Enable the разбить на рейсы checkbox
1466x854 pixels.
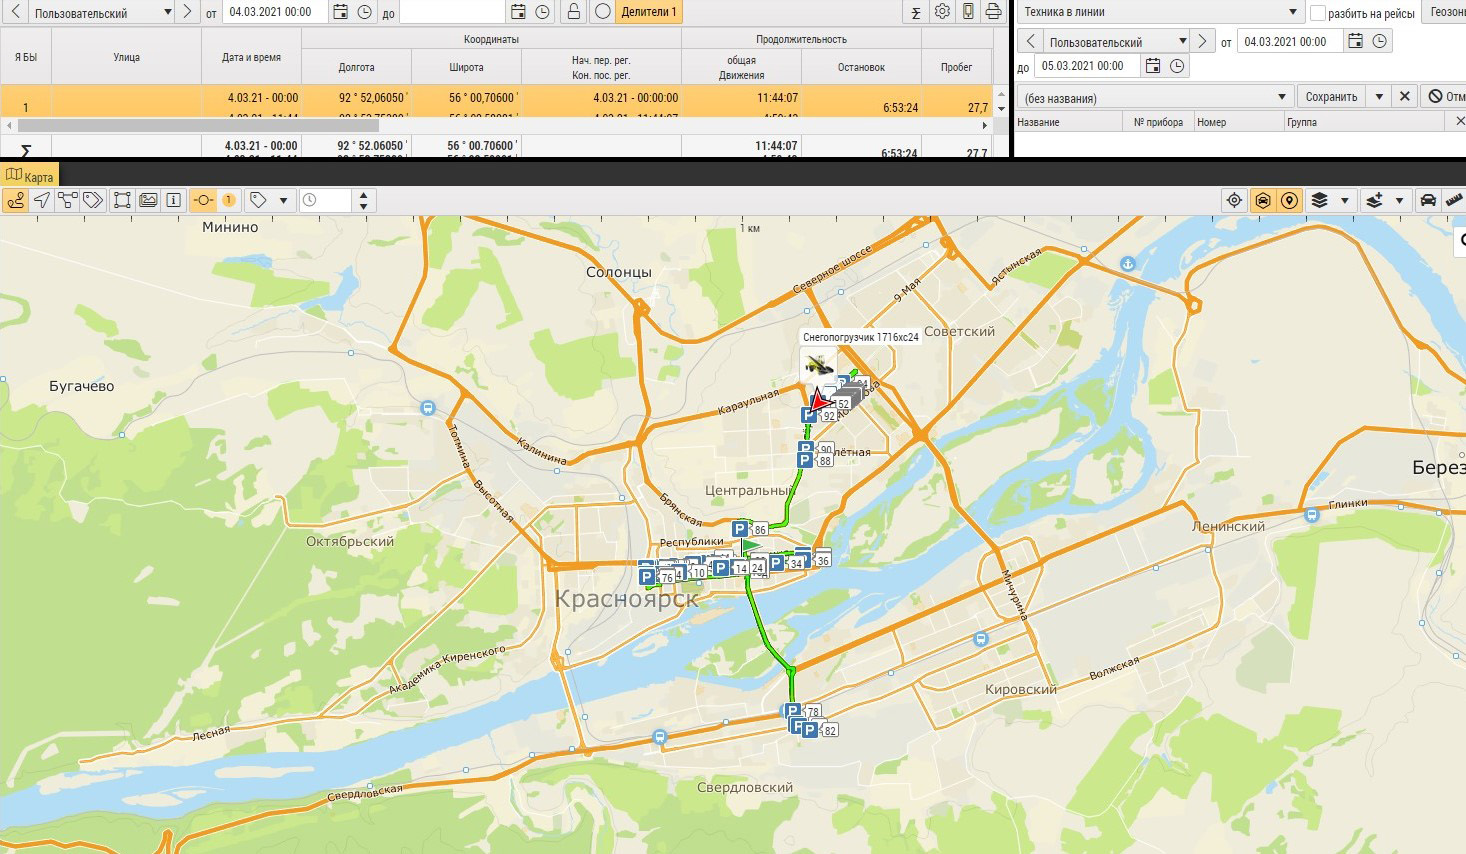1318,13
